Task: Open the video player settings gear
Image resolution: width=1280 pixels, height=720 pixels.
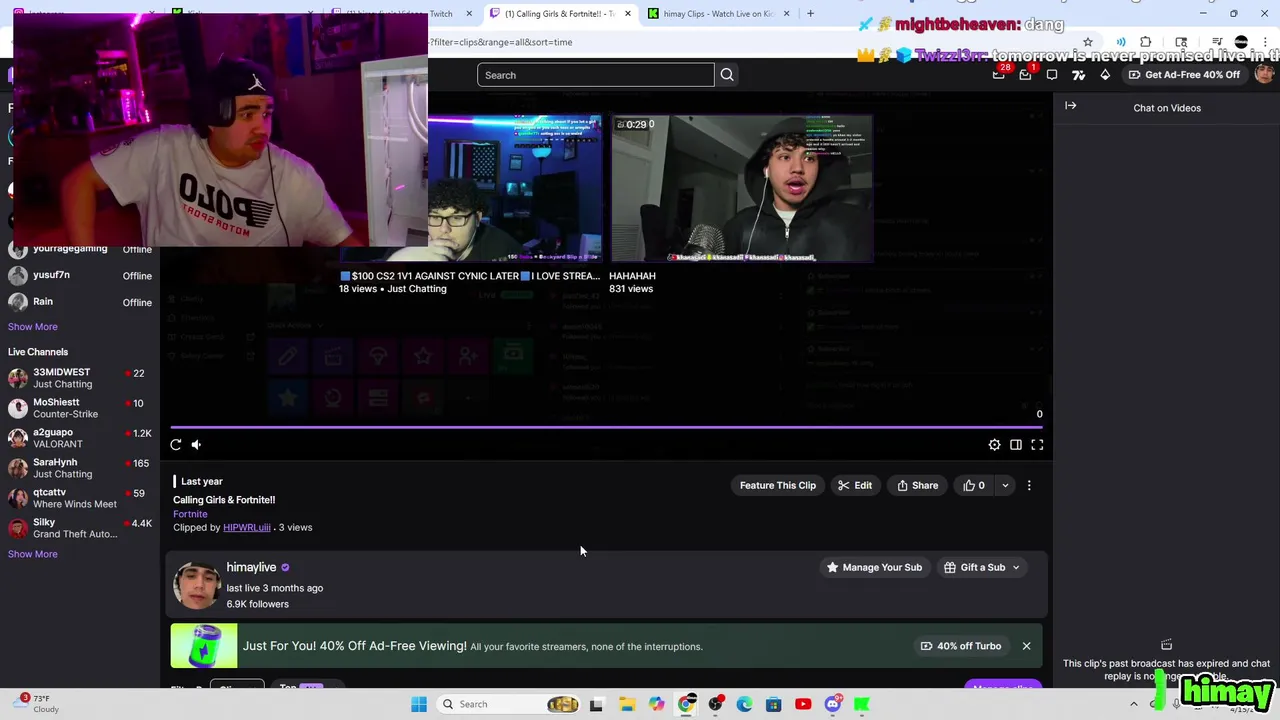Action: [994, 445]
